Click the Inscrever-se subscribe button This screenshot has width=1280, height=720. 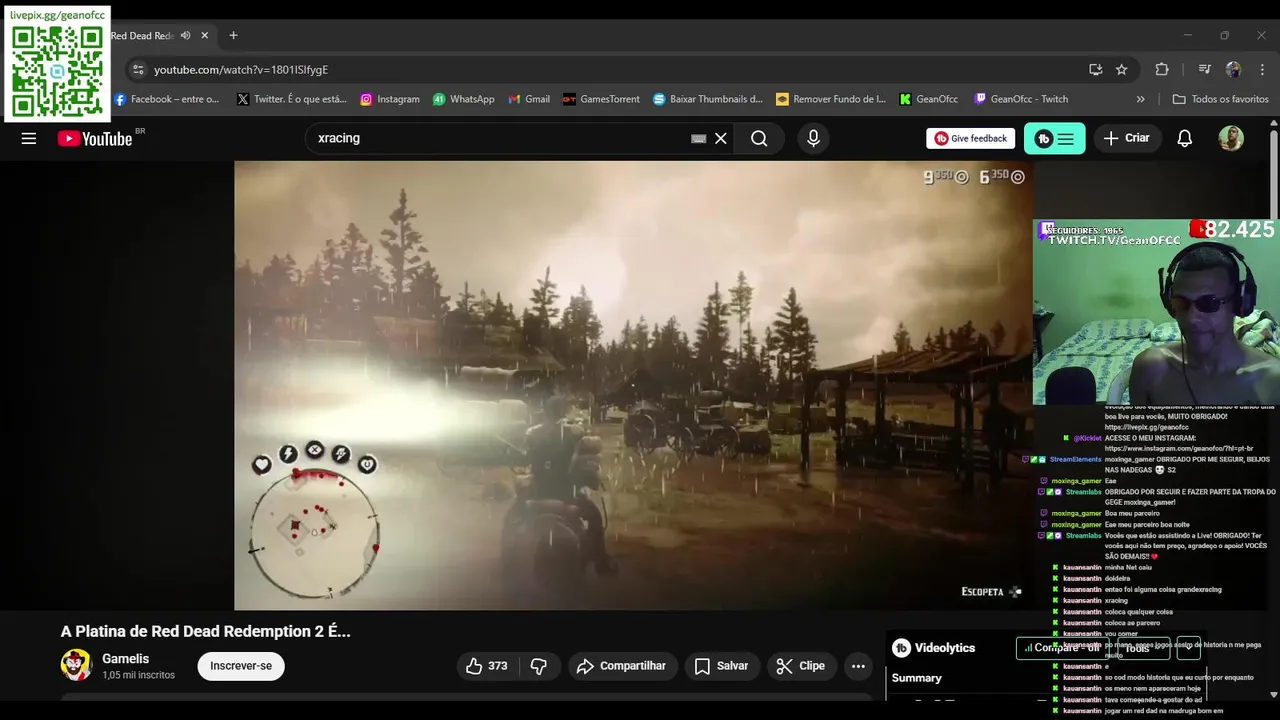[x=241, y=666]
